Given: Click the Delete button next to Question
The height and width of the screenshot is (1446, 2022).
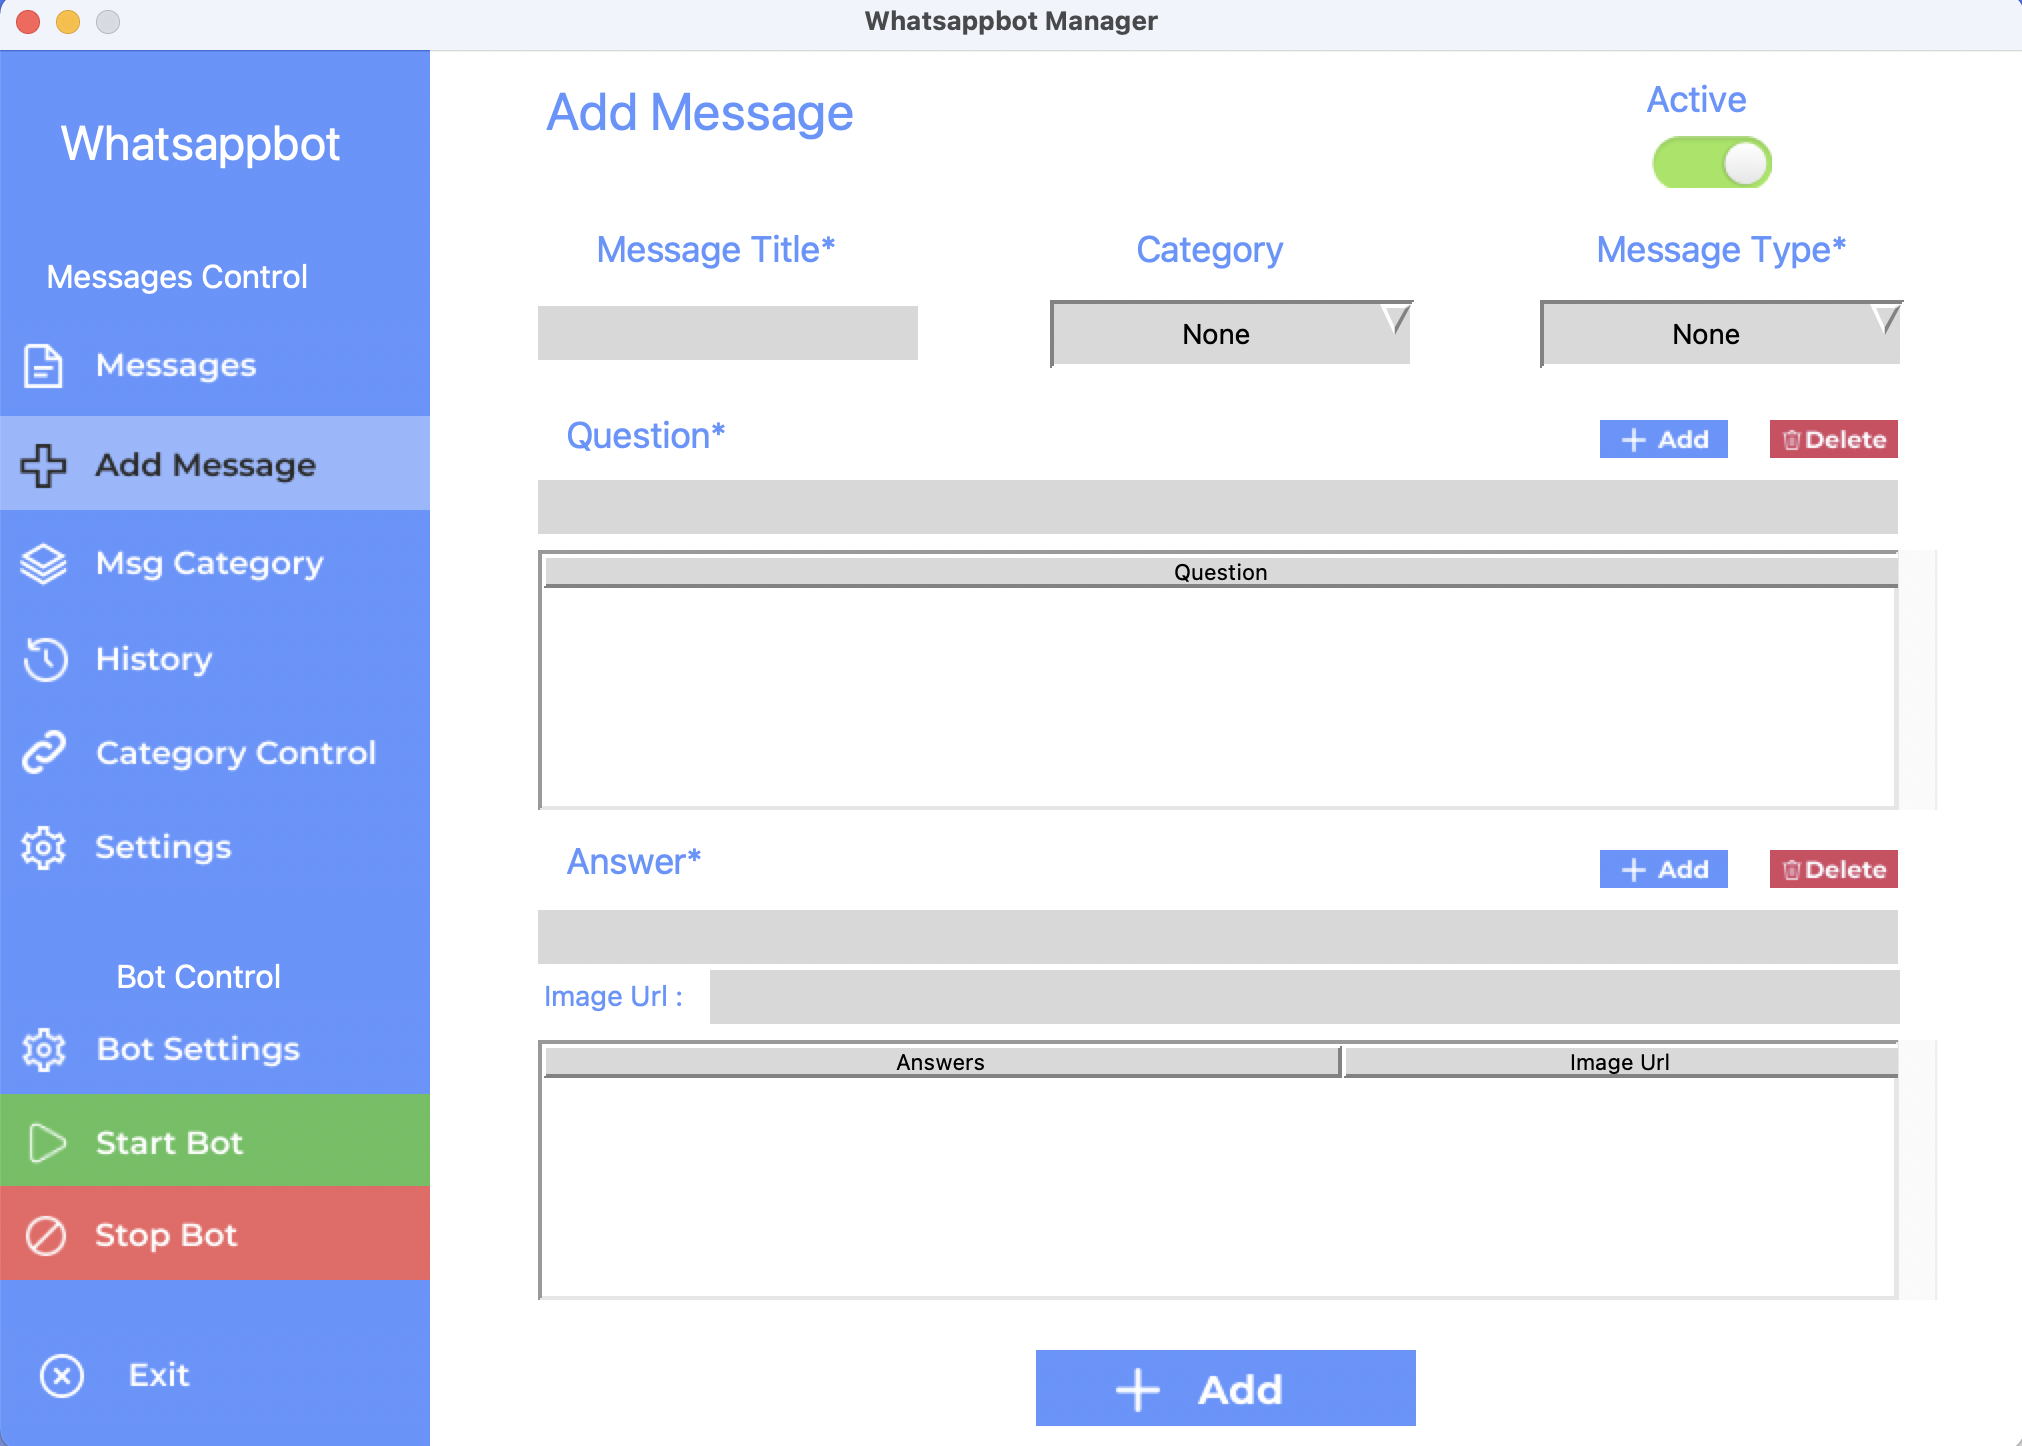Looking at the screenshot, I should [1834, 439].
